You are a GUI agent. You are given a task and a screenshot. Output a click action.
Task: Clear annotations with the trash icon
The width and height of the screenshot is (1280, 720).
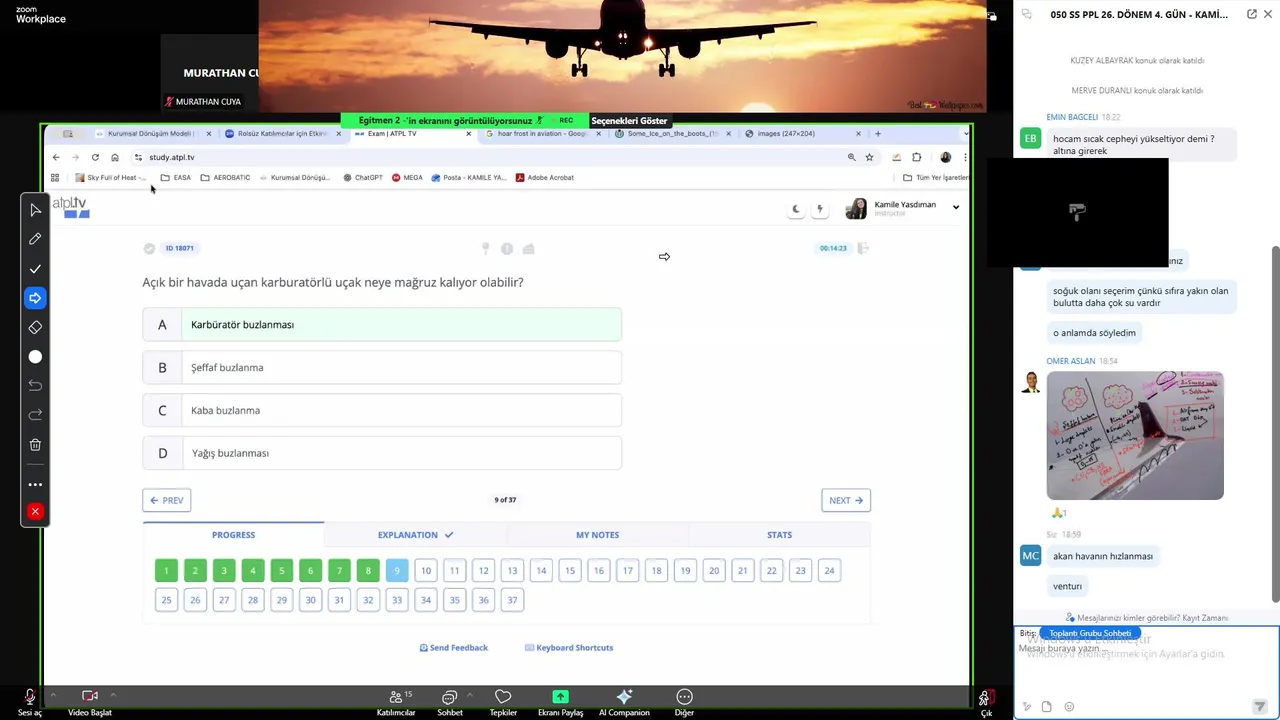tap(35, 445)
